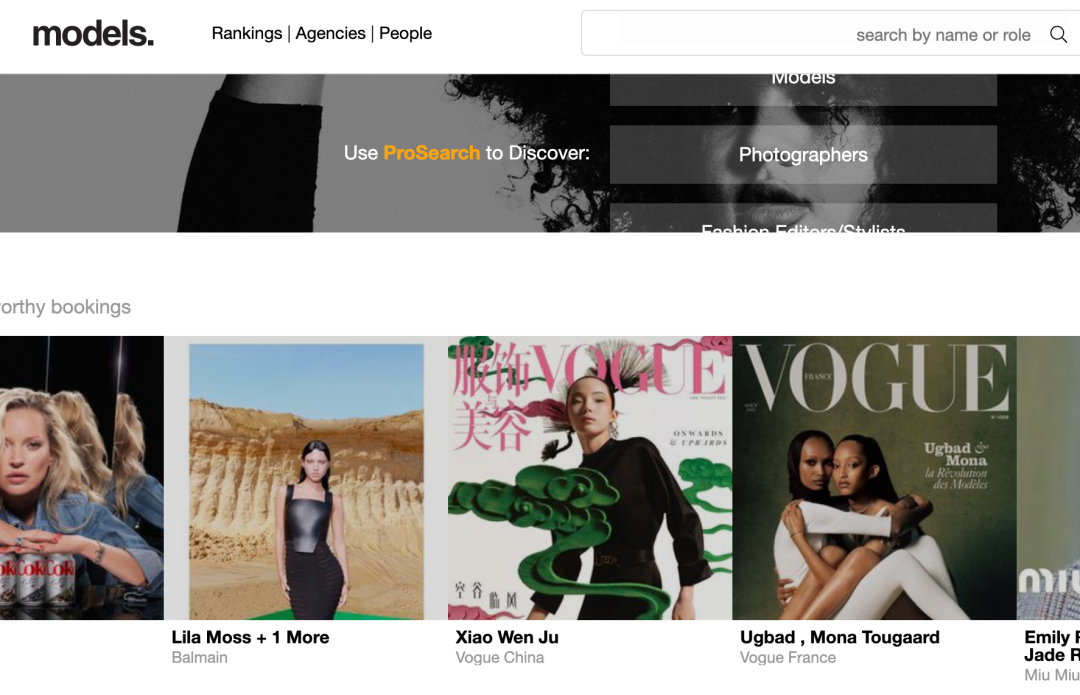Viewport: 1080px width, 695px height.
Task: Click the orange ProSearch text
Action: click(431, 153)
